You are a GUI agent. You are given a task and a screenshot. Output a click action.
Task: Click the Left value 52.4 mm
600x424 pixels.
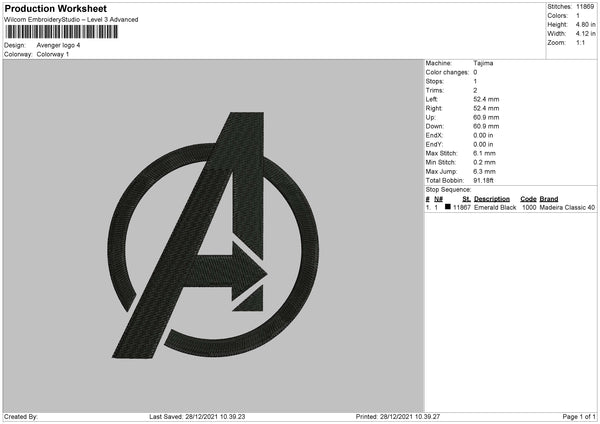(486, 99)
